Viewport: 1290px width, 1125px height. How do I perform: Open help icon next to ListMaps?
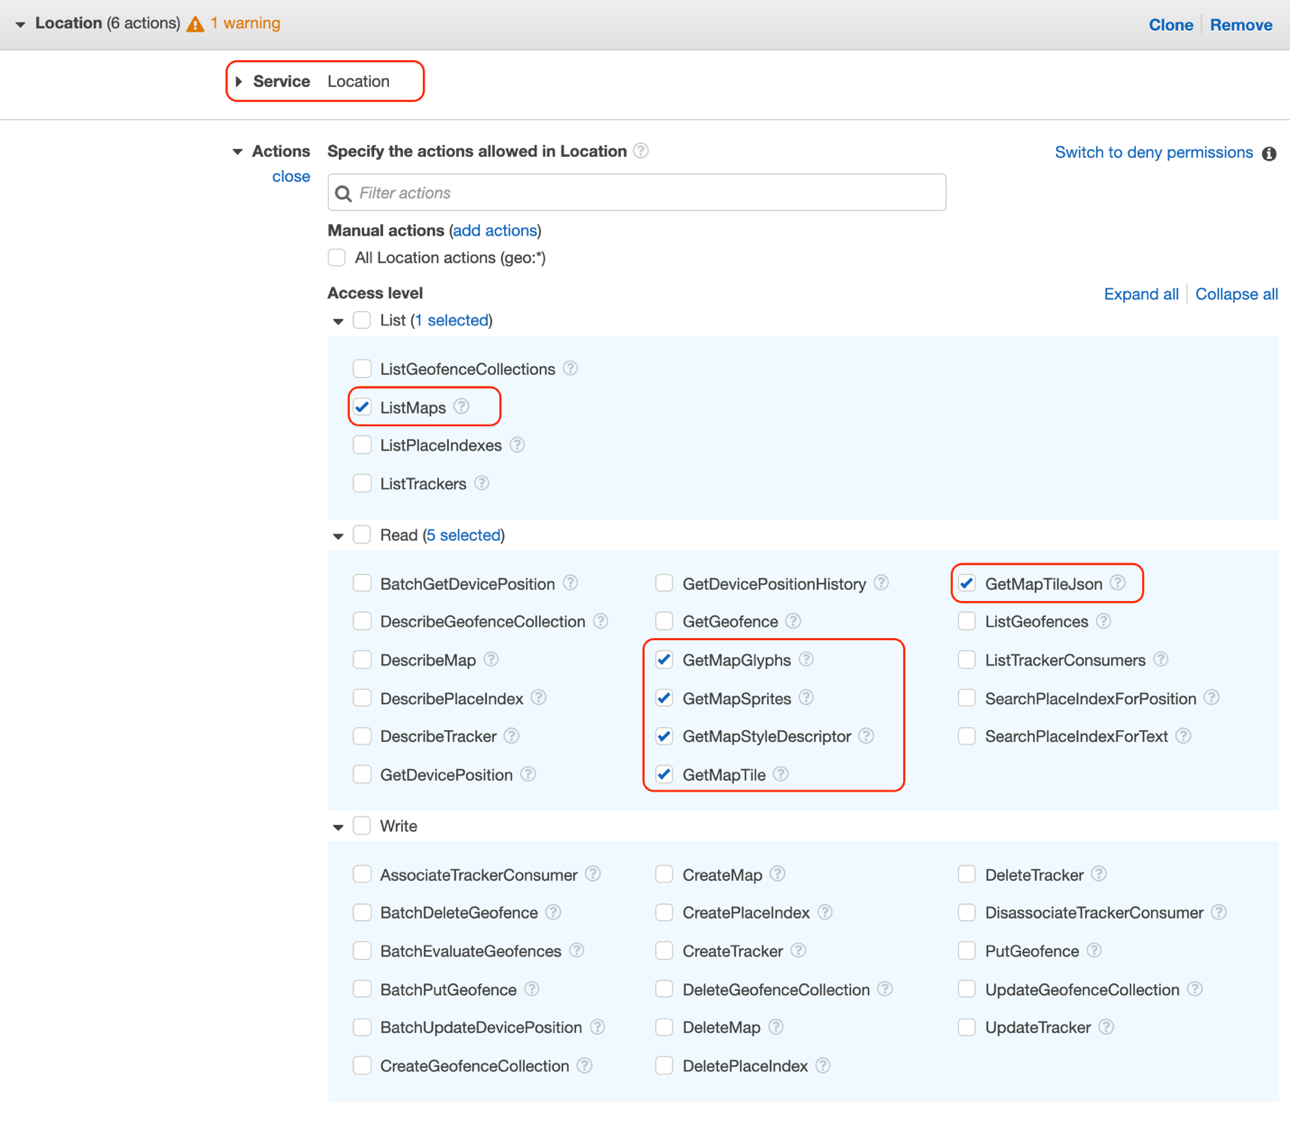coord(461,406)
